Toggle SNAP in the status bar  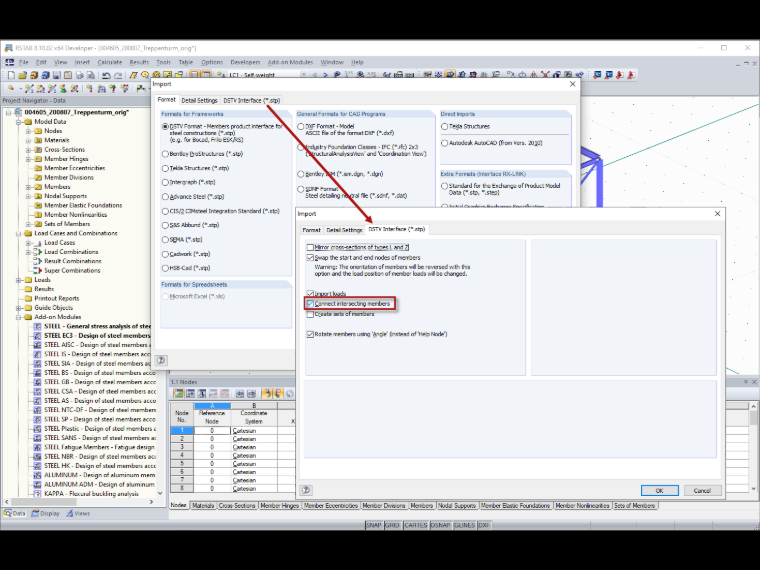point(374,525)
